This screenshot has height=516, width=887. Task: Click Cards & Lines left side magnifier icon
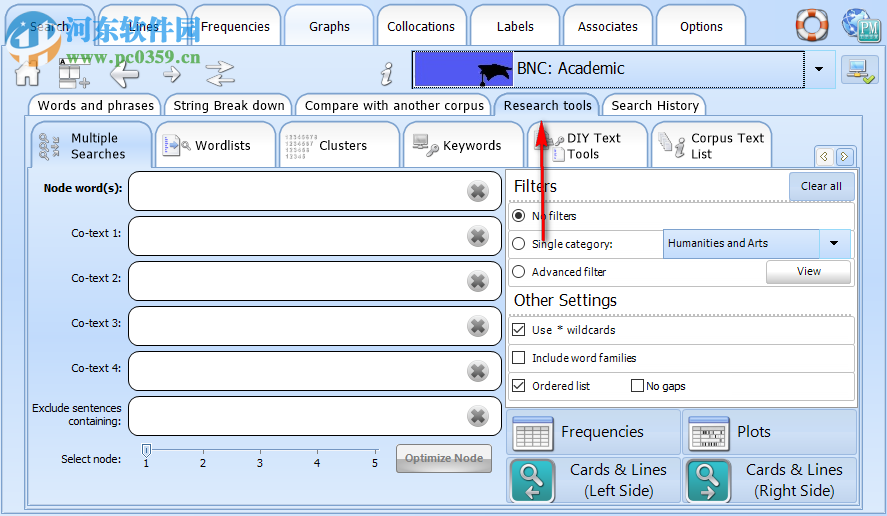click(x=533, y=481)
